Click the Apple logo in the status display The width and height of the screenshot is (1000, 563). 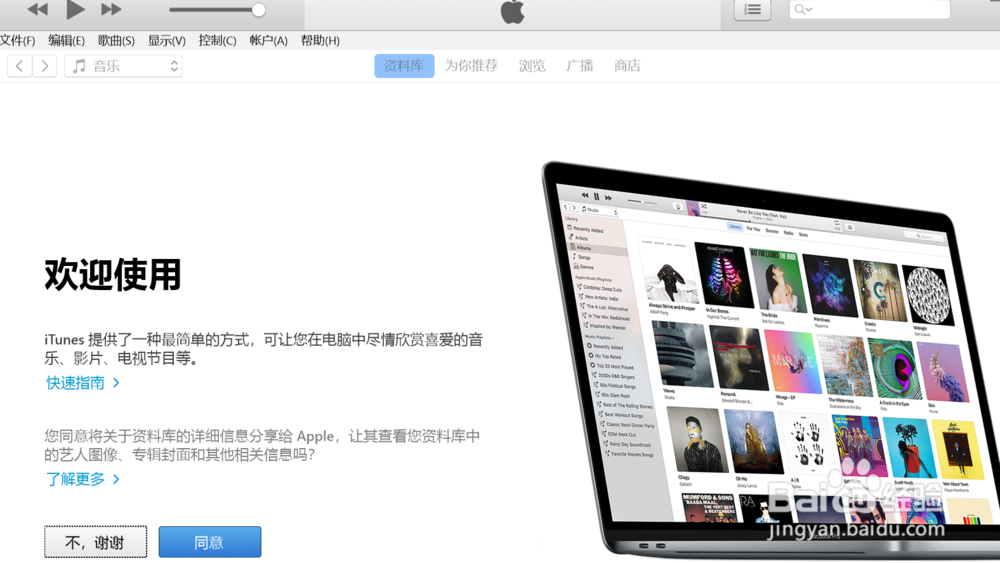click(512, 11)
